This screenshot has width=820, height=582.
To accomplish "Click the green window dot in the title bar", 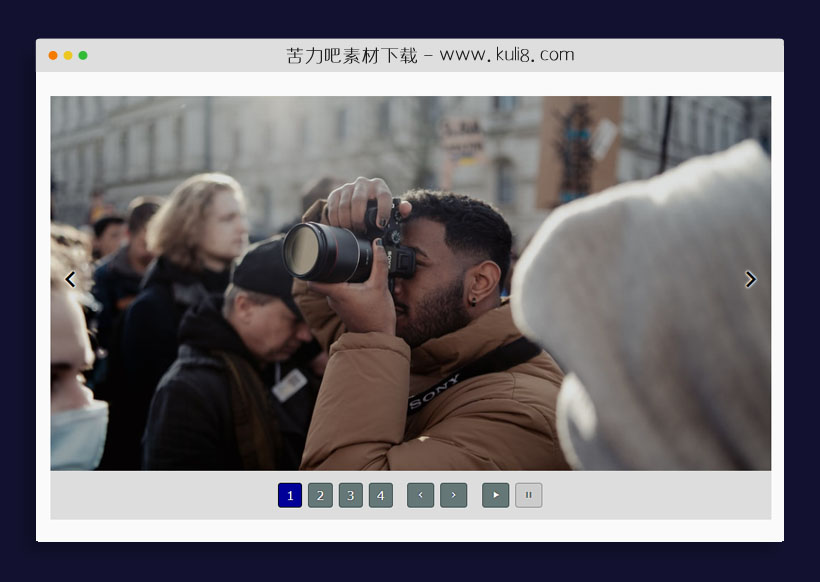I will point(83,55).
